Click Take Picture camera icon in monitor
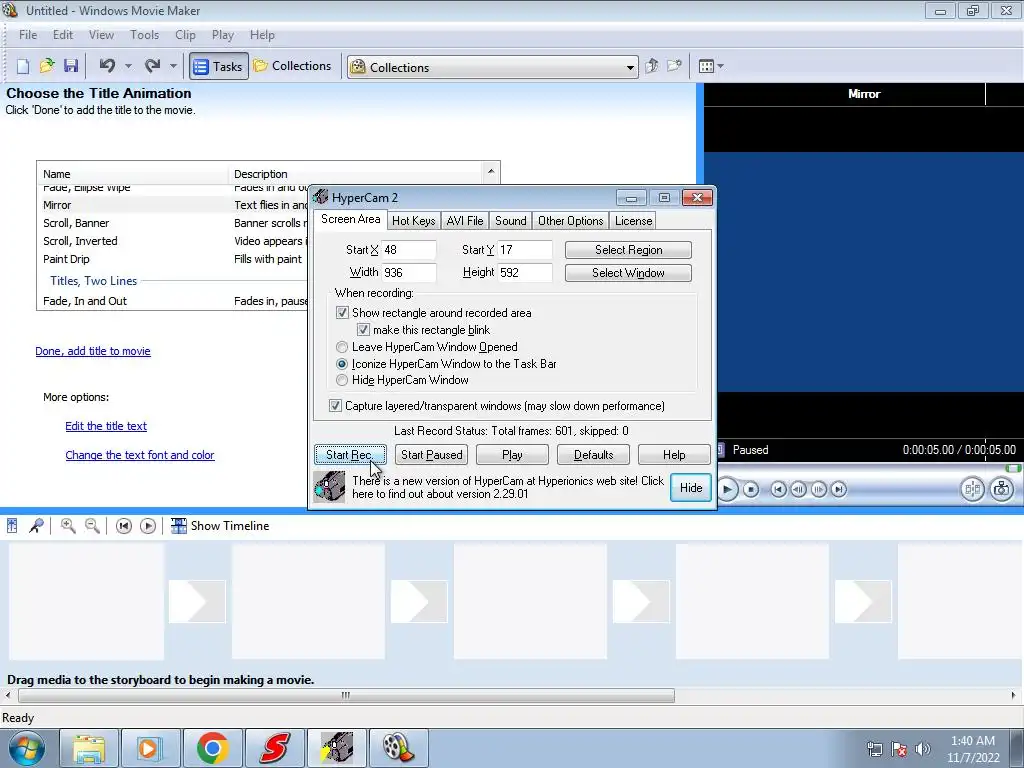Viewport: 1024px width, 768px height. 1002,489
